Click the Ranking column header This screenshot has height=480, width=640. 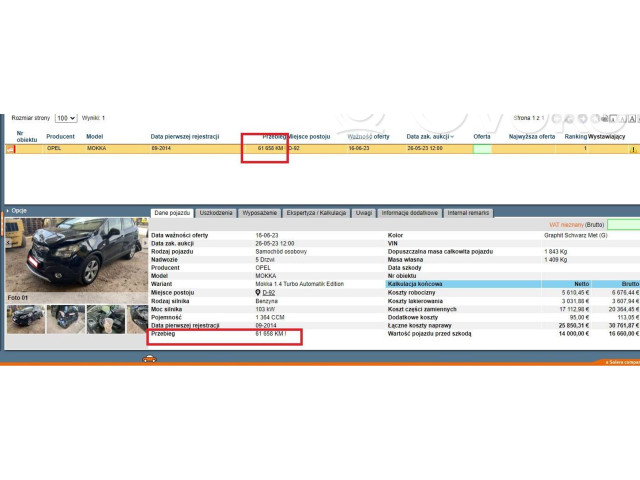point(576,136)
